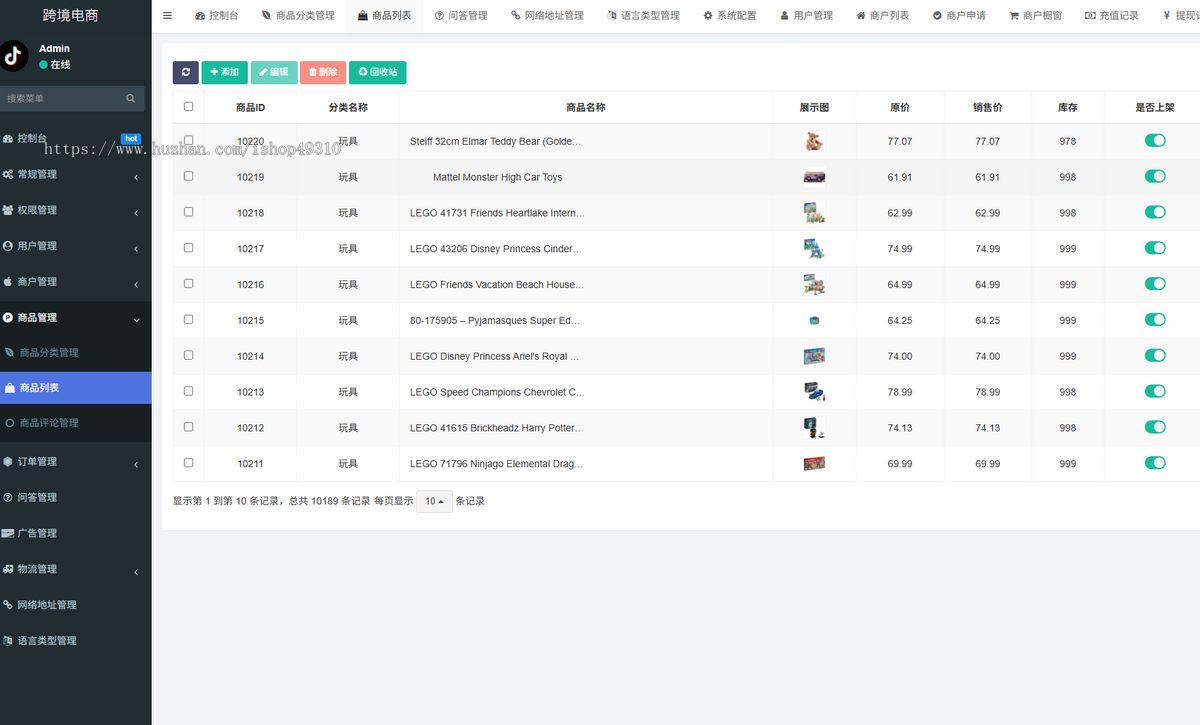Open 语言类型管理 in the sidebar
The image size is (1200, 725).
pyautogui.click(x=76, y=641)
